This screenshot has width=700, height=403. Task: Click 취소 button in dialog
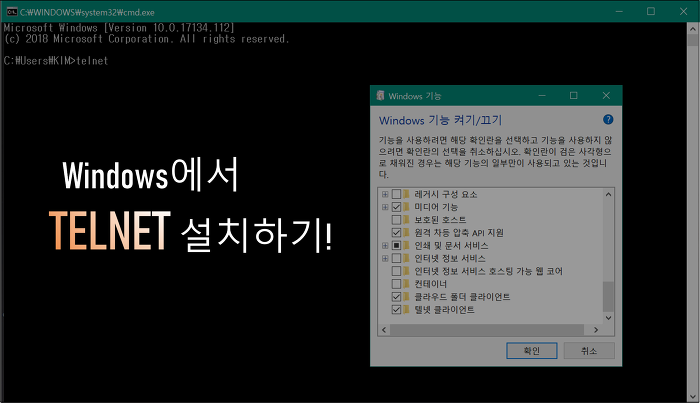(x=589, y=351)
